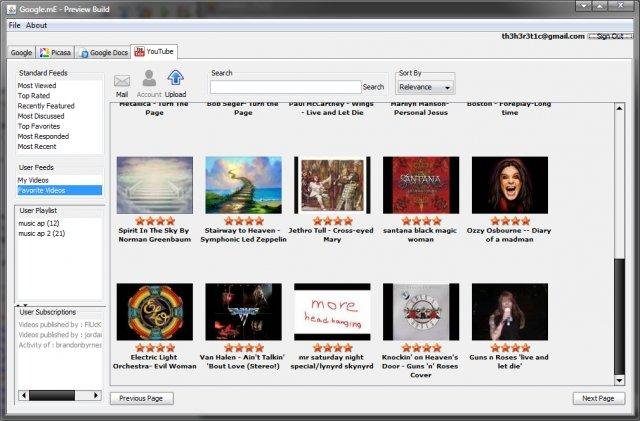The width and height of the screenshot is (640, 421).
Task: Open playlist music ap (12)
Action: [39, 223]
